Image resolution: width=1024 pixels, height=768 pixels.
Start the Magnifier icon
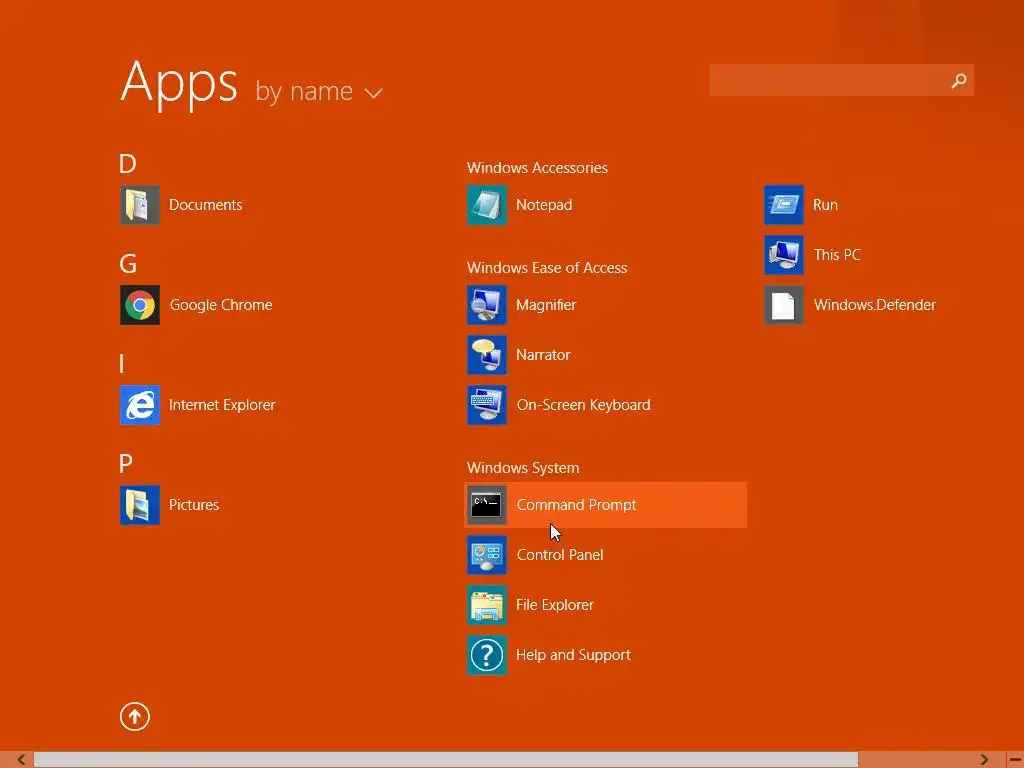pyautogui.click(x=487, y=305)
